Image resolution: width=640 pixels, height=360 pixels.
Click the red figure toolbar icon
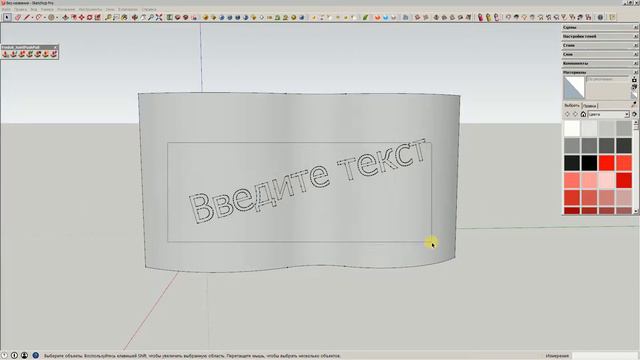tap(481, 17)
